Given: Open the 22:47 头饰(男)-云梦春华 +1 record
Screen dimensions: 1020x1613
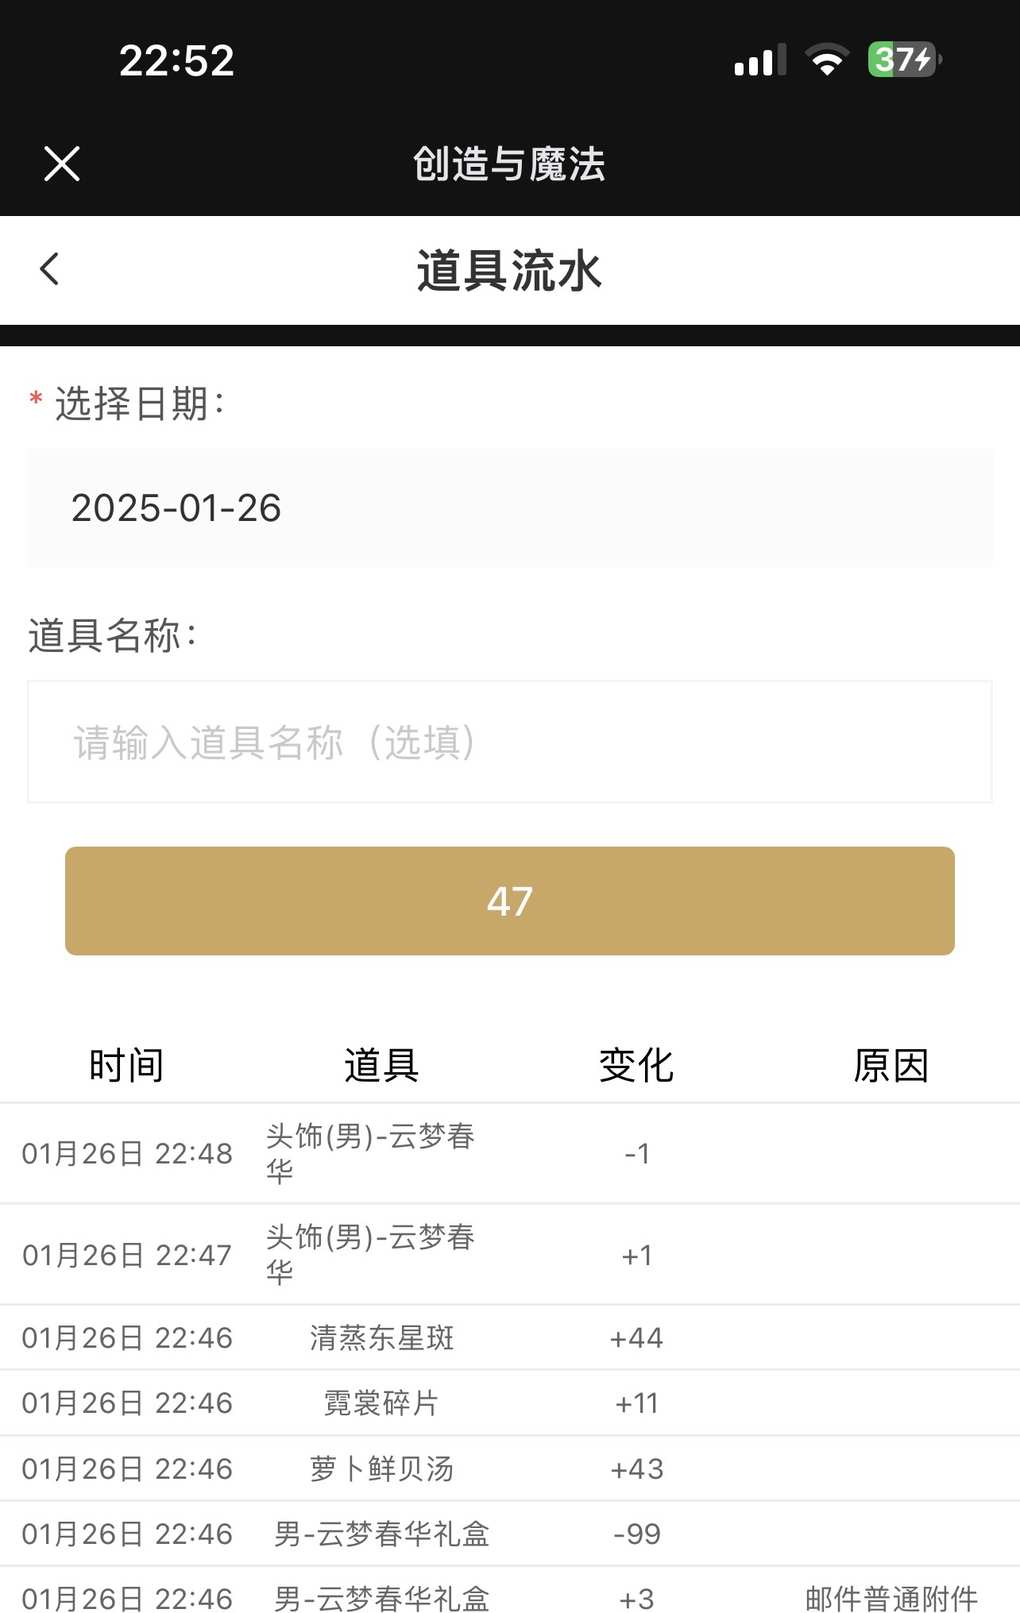Looking at the screenshot, I should [x=510, y=1255].
